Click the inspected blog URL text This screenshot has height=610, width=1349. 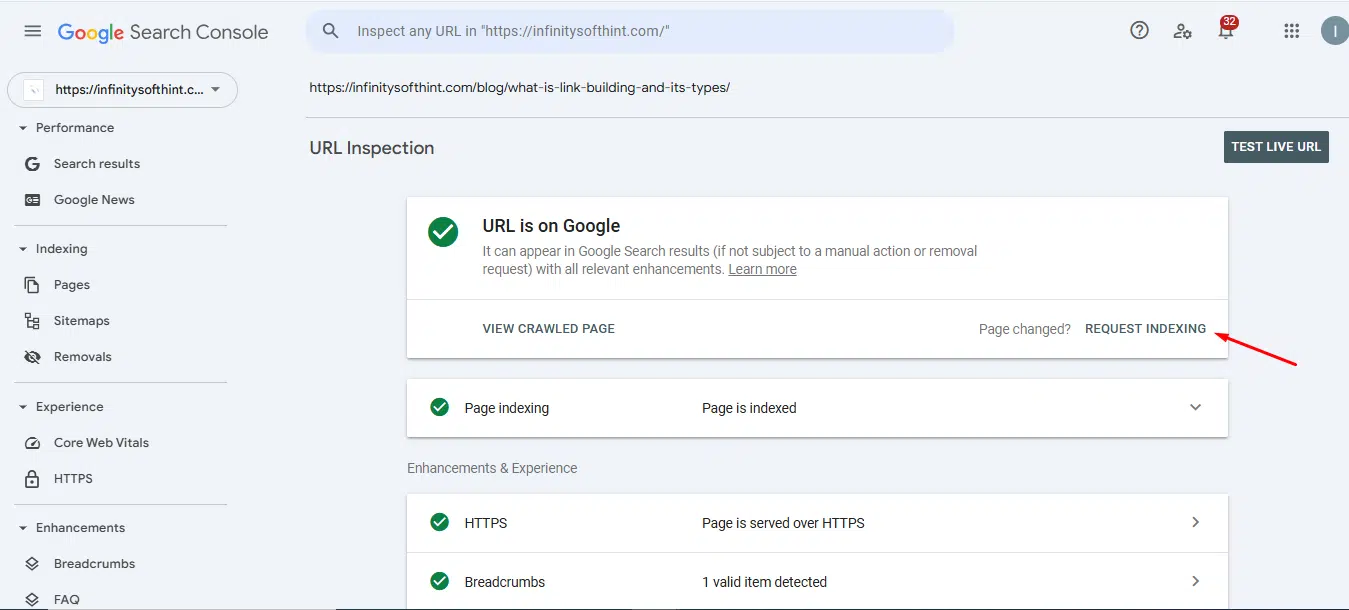520,87
